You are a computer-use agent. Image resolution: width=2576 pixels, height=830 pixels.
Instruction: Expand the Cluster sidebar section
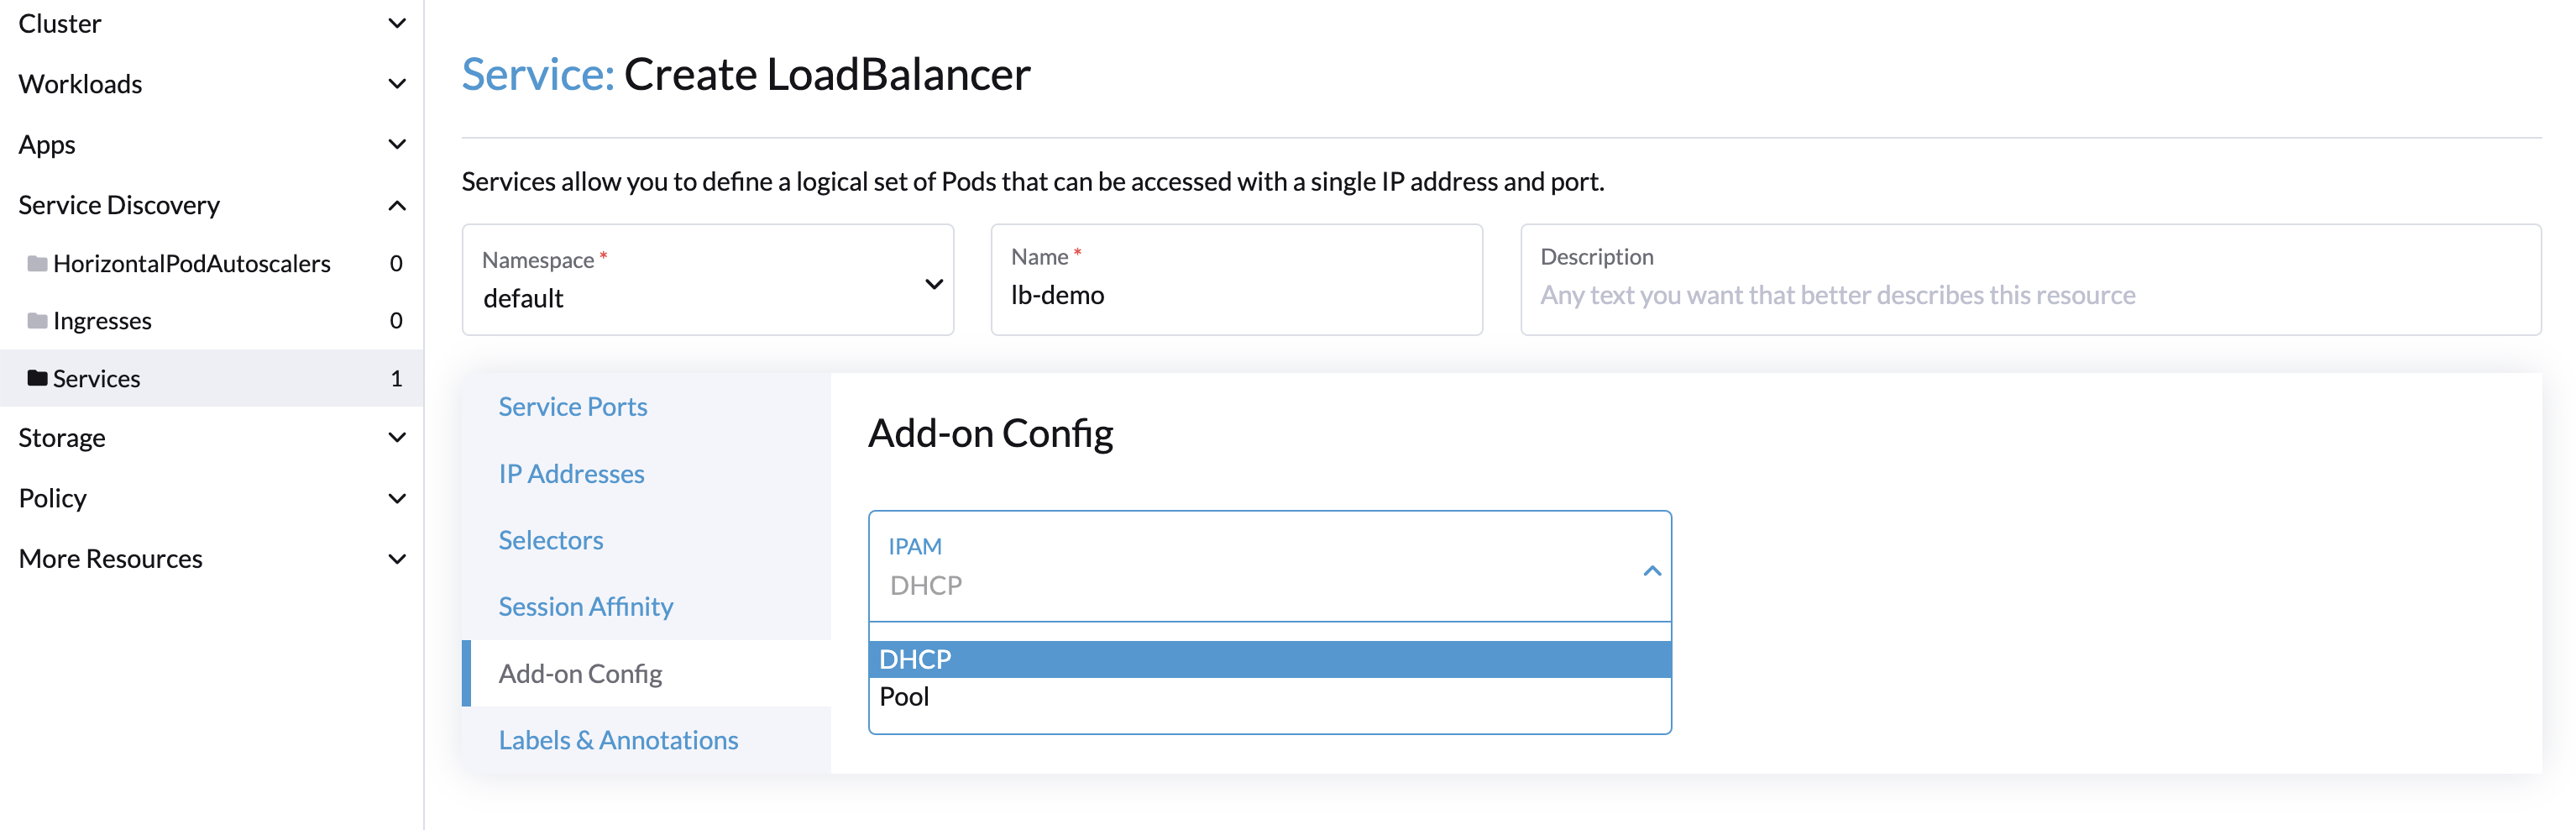point(396,23)
